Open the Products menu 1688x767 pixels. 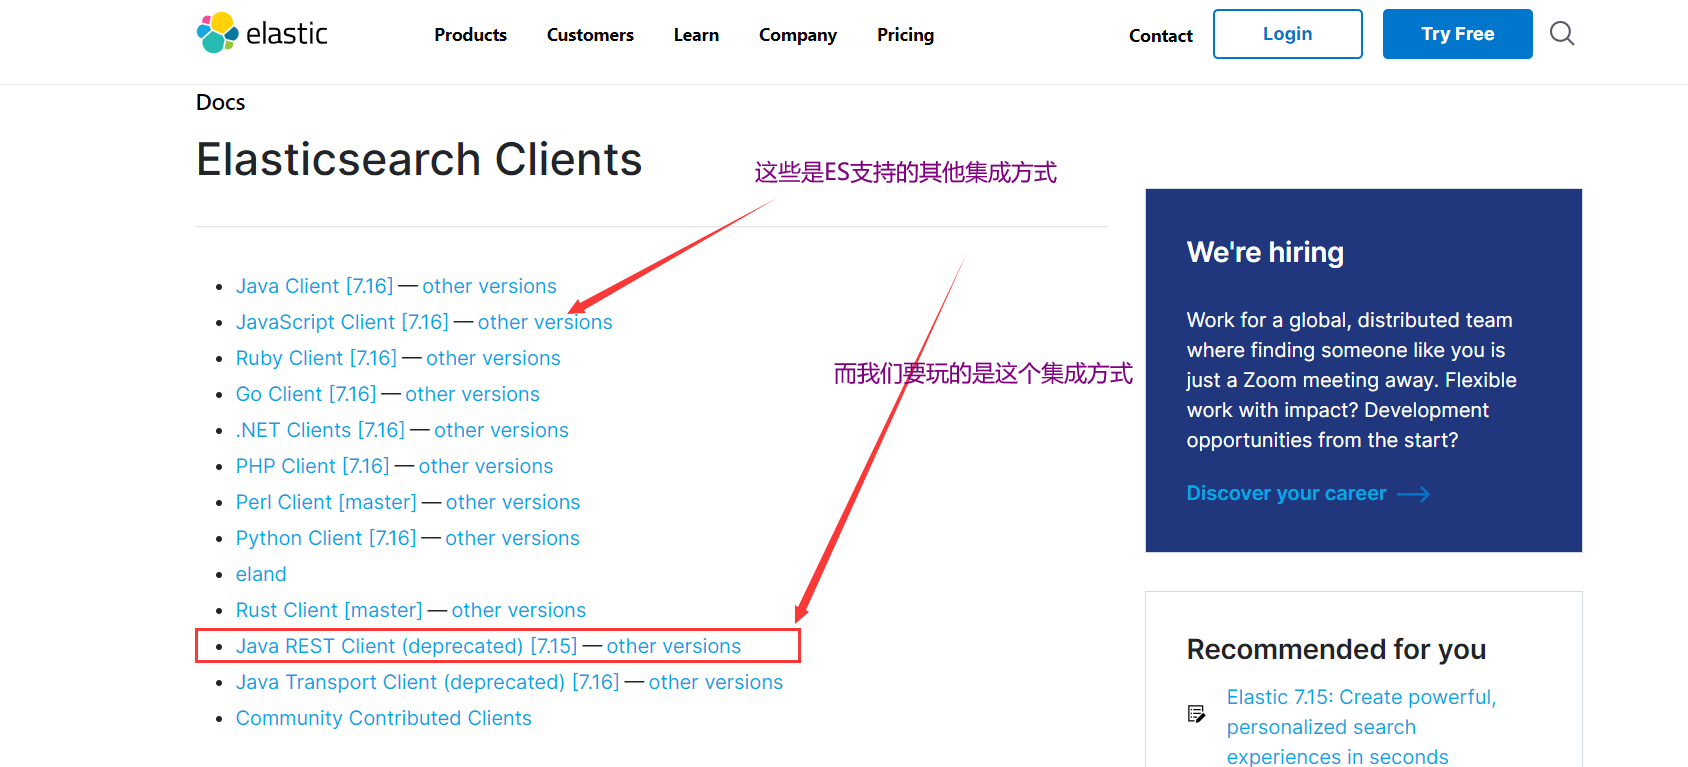(x=470, y=35)
